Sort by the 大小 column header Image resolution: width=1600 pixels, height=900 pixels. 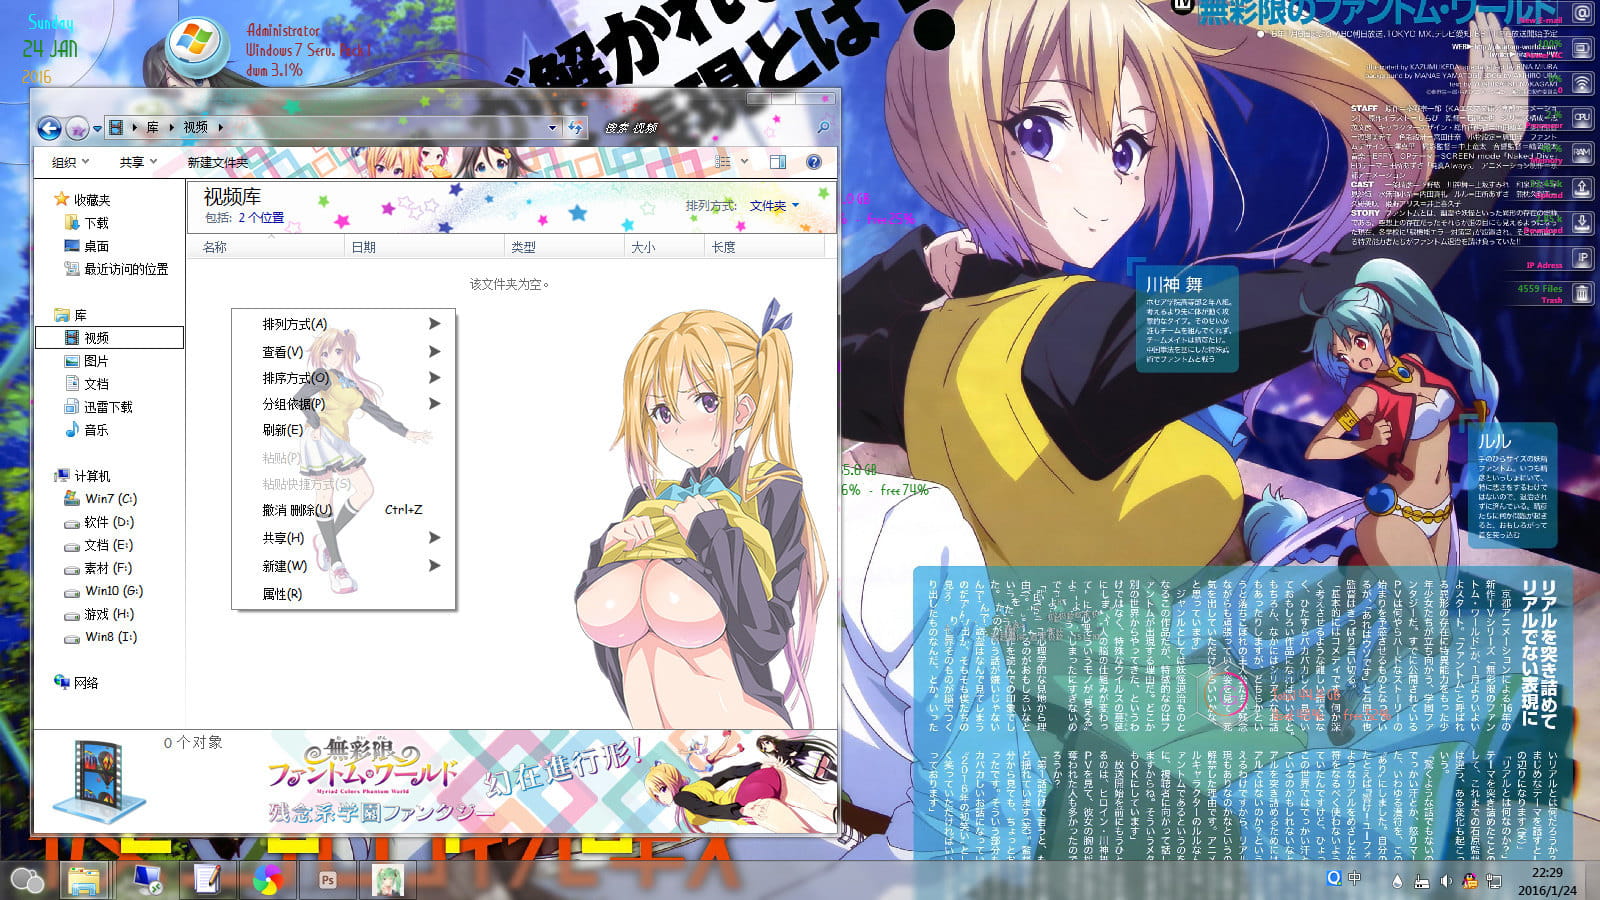coord(664,247)
